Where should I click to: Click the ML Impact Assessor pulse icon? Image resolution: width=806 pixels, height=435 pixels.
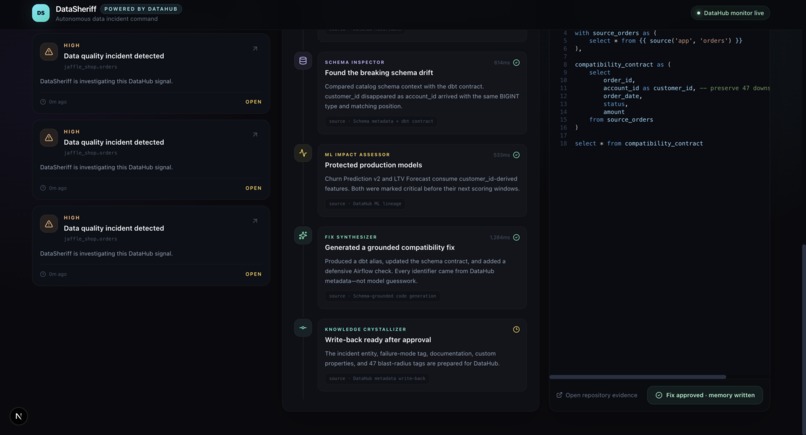(303, 153)
